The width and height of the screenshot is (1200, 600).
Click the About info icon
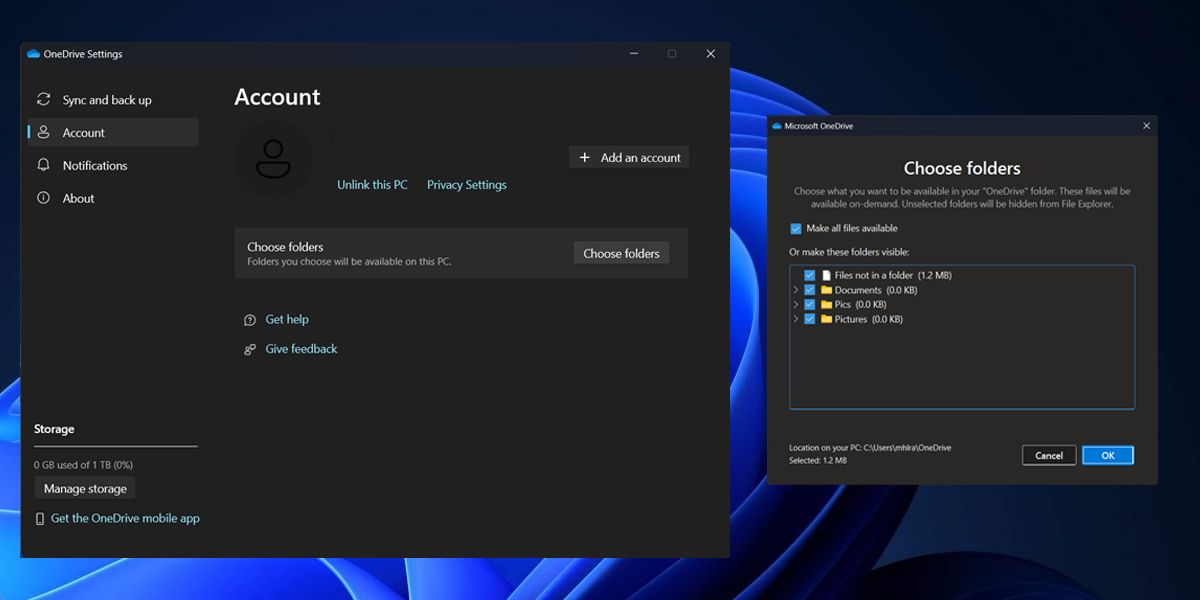[x=43, y=199]
